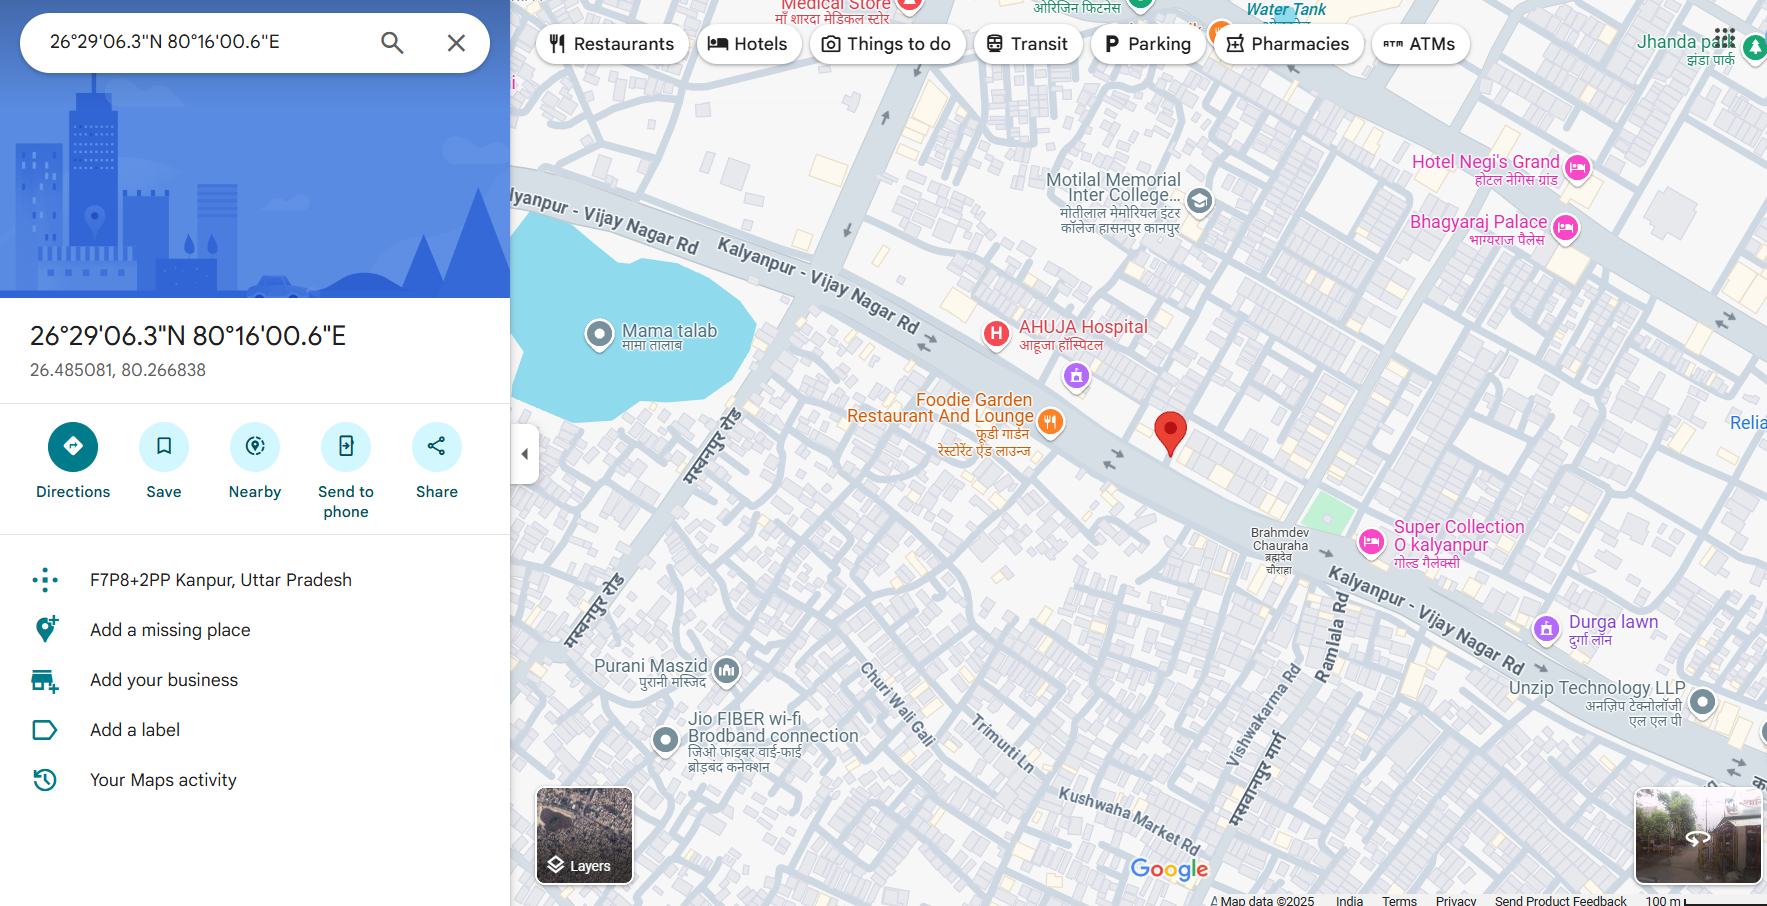Click the label tag icon
Screen dimensions: 1767x906
45,730
